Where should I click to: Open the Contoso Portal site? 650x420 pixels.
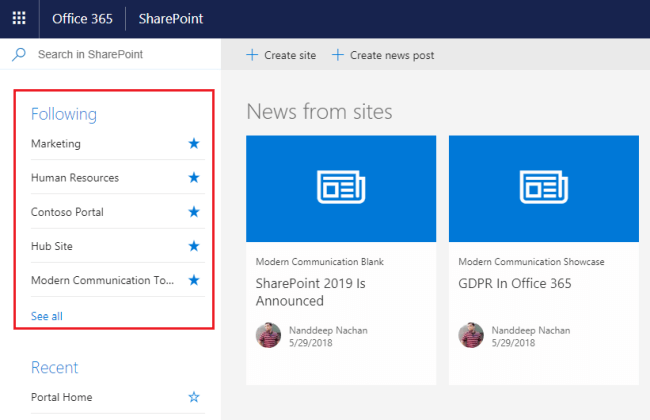pyautogui.click(x=67, y=212)
